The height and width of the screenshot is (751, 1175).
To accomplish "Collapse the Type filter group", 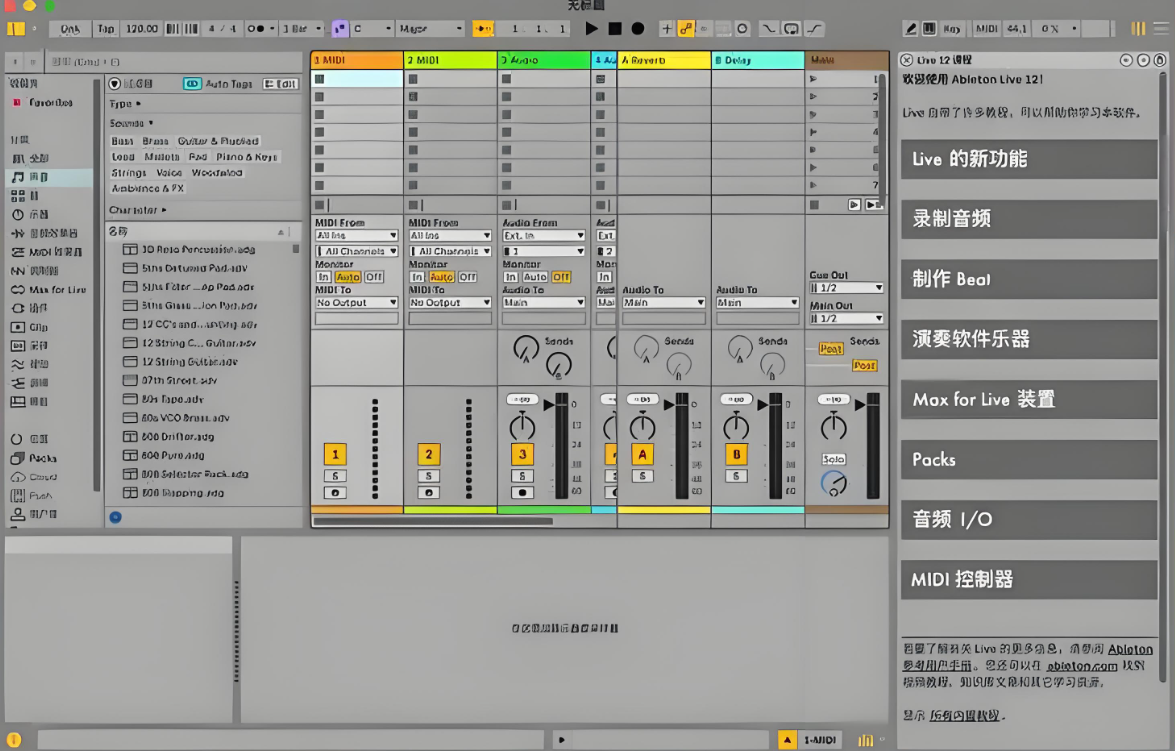I will 125,104.
